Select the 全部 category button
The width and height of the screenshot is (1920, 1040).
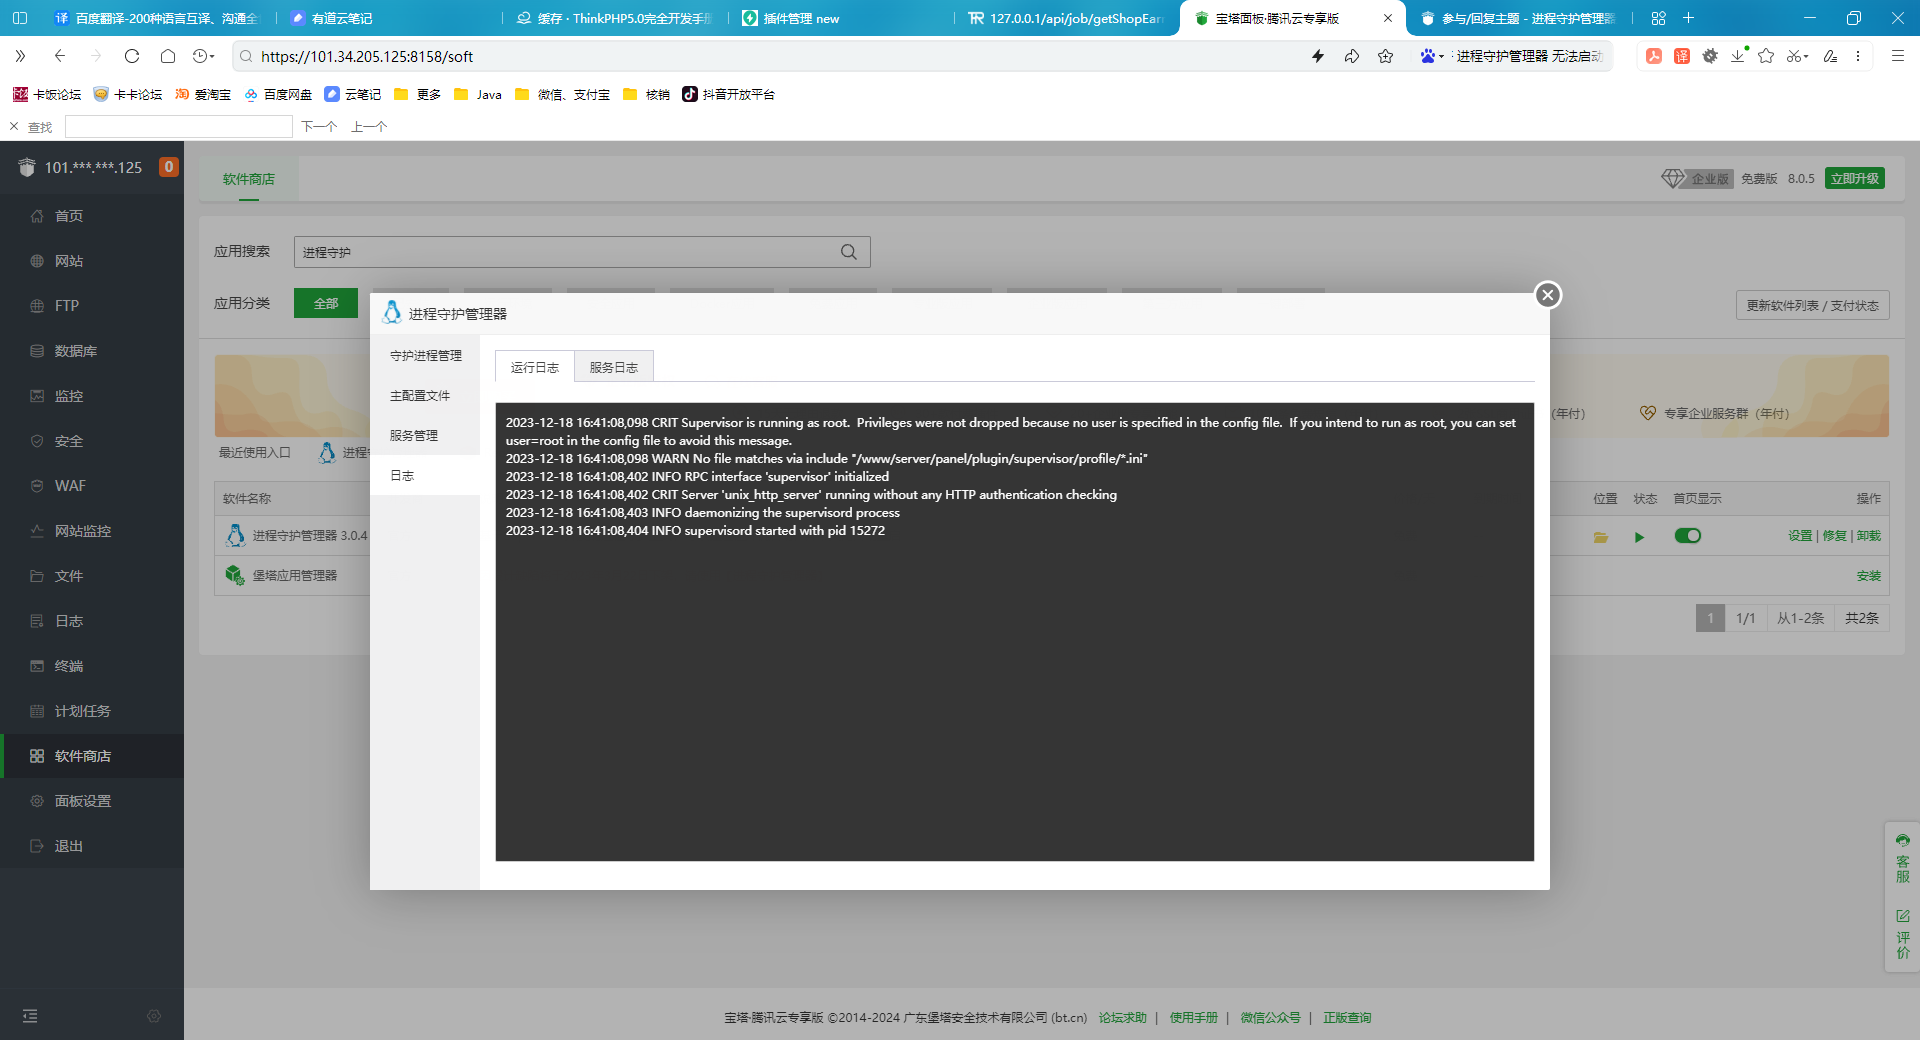point(326,303)
